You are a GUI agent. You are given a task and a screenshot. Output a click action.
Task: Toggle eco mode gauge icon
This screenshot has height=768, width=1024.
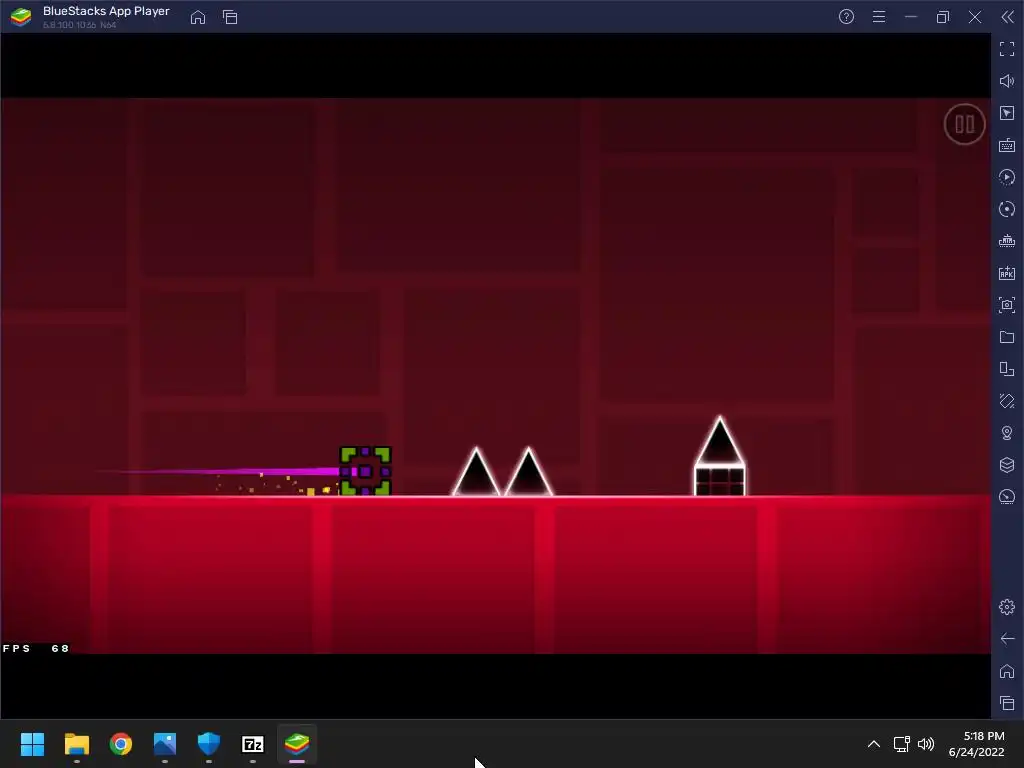1007,497
